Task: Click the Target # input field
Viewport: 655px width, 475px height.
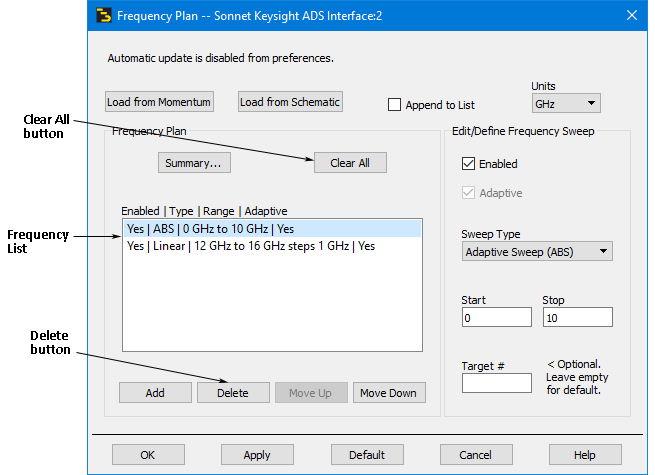Action: tap(496, 383)
